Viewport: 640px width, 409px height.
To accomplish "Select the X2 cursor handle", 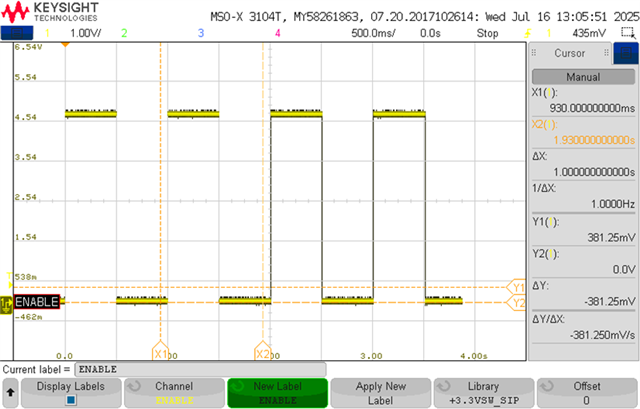I will 262,351.
